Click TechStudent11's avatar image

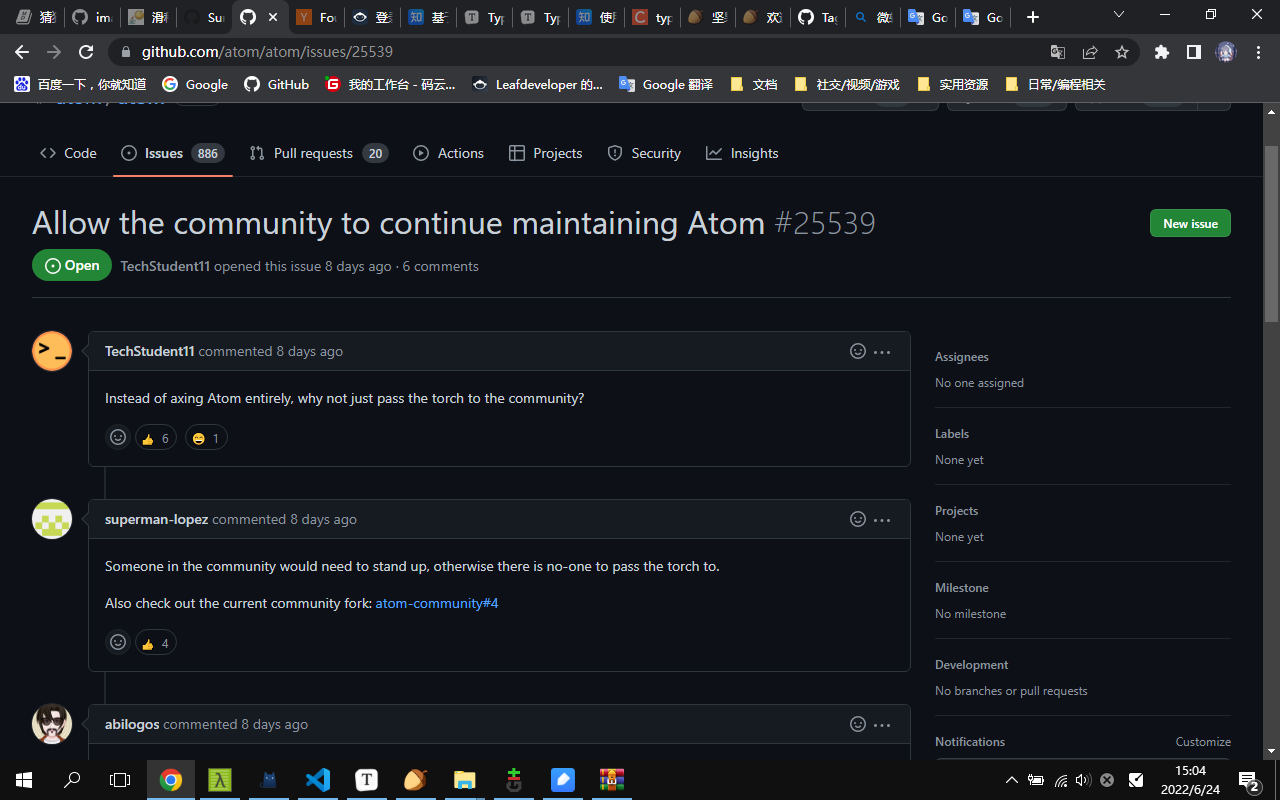[52, 351]
